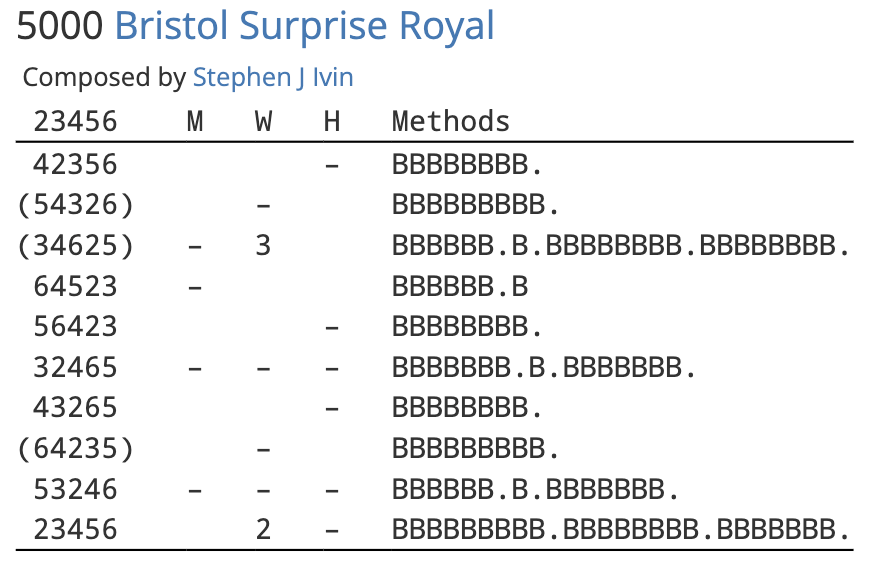The image size is (890, 564).
Task: Select course end 56423
Action: [x=75, y=327]
